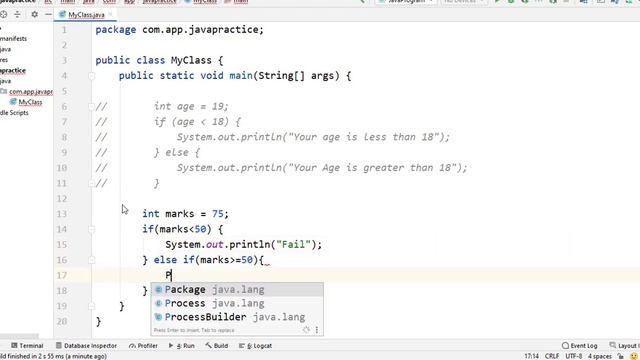Change UTF-8 file encoding
Viewport: 640px width, 360px height.
coord(573,356)
